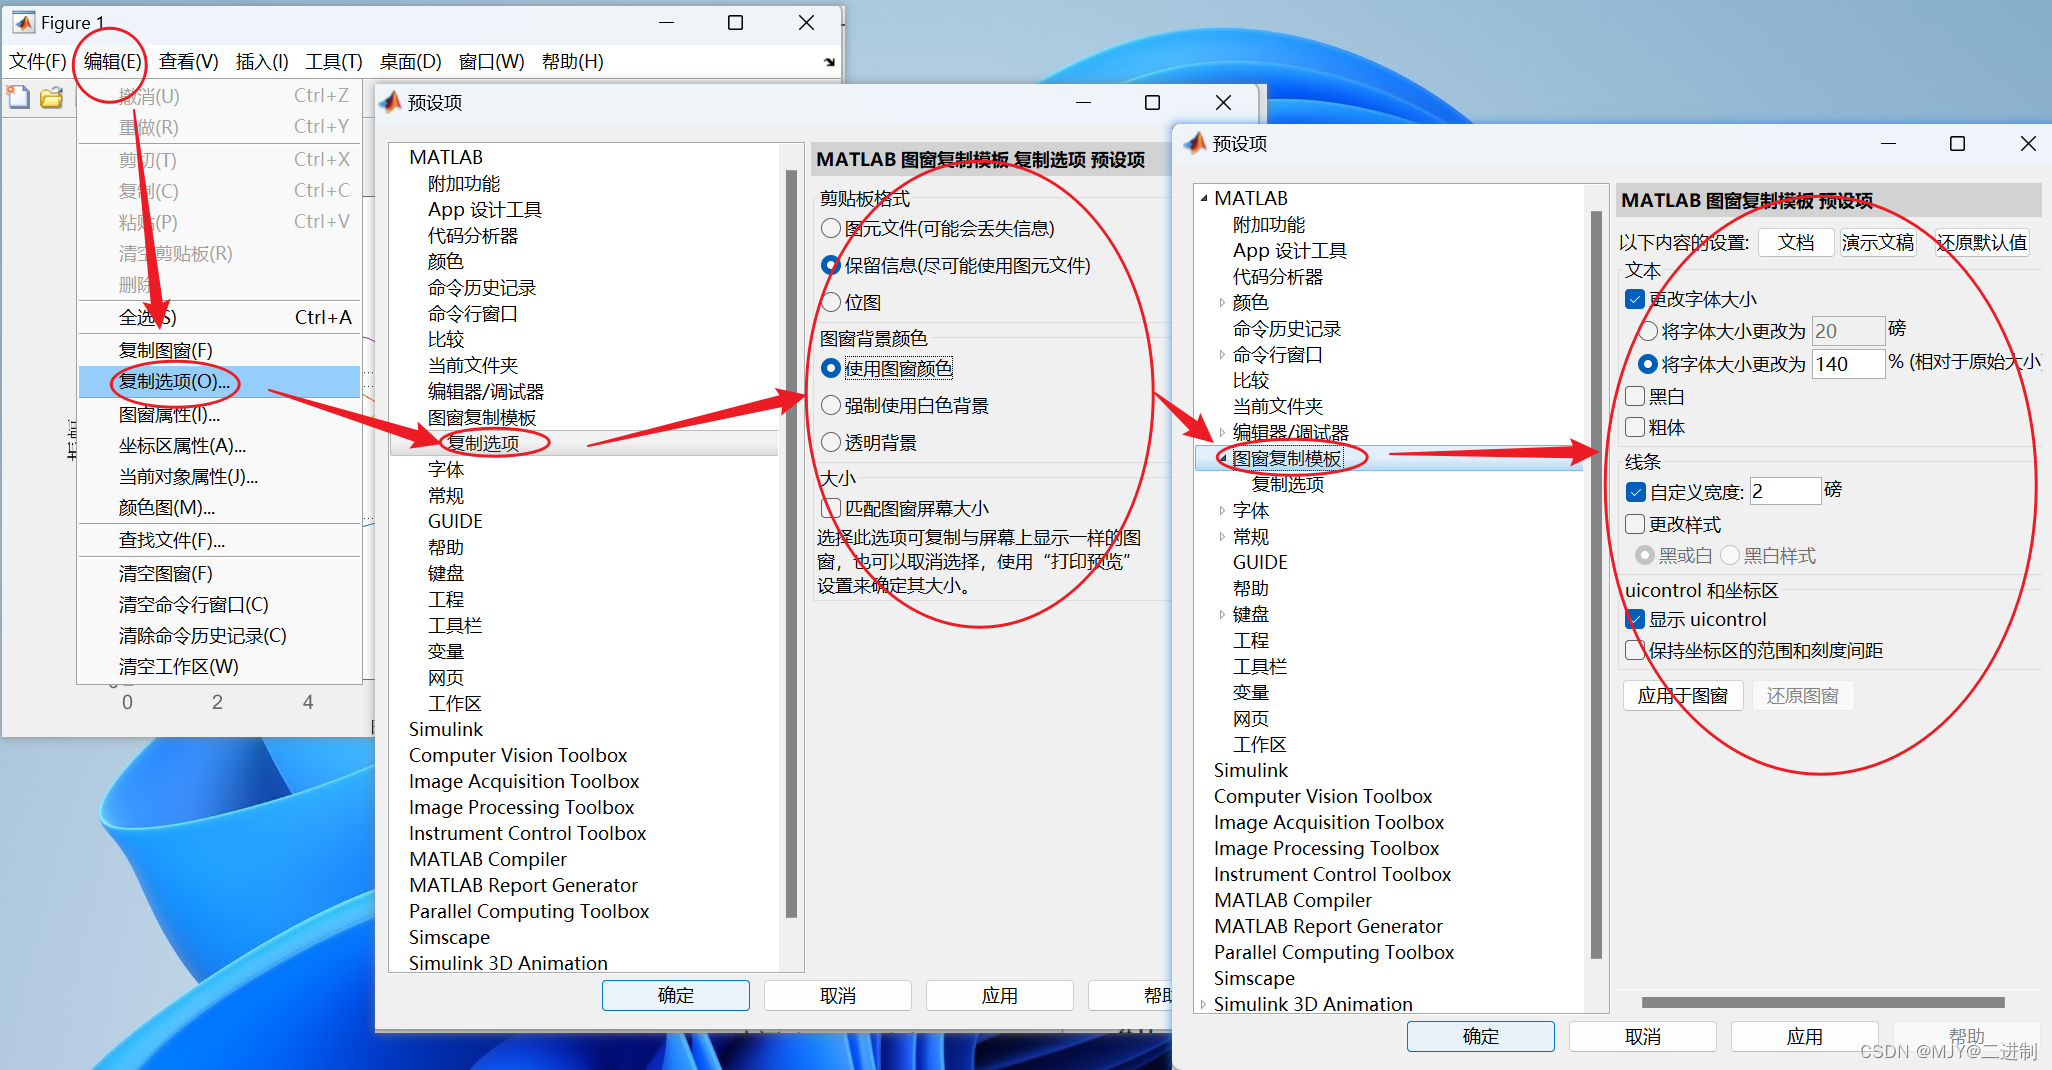
Task: Choose 全选 (Ctrl+A) from the Edit menu
Action: [x=219, y=317]
